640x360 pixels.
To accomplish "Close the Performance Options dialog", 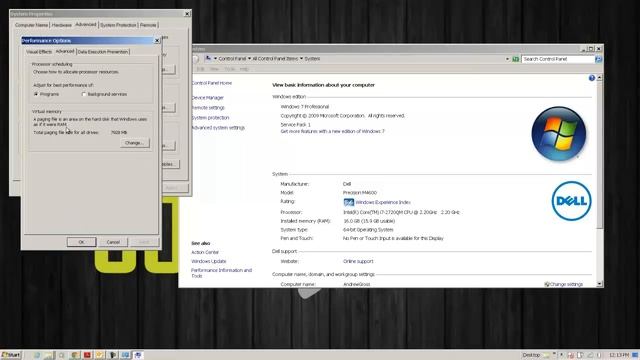I will (157, 41).
